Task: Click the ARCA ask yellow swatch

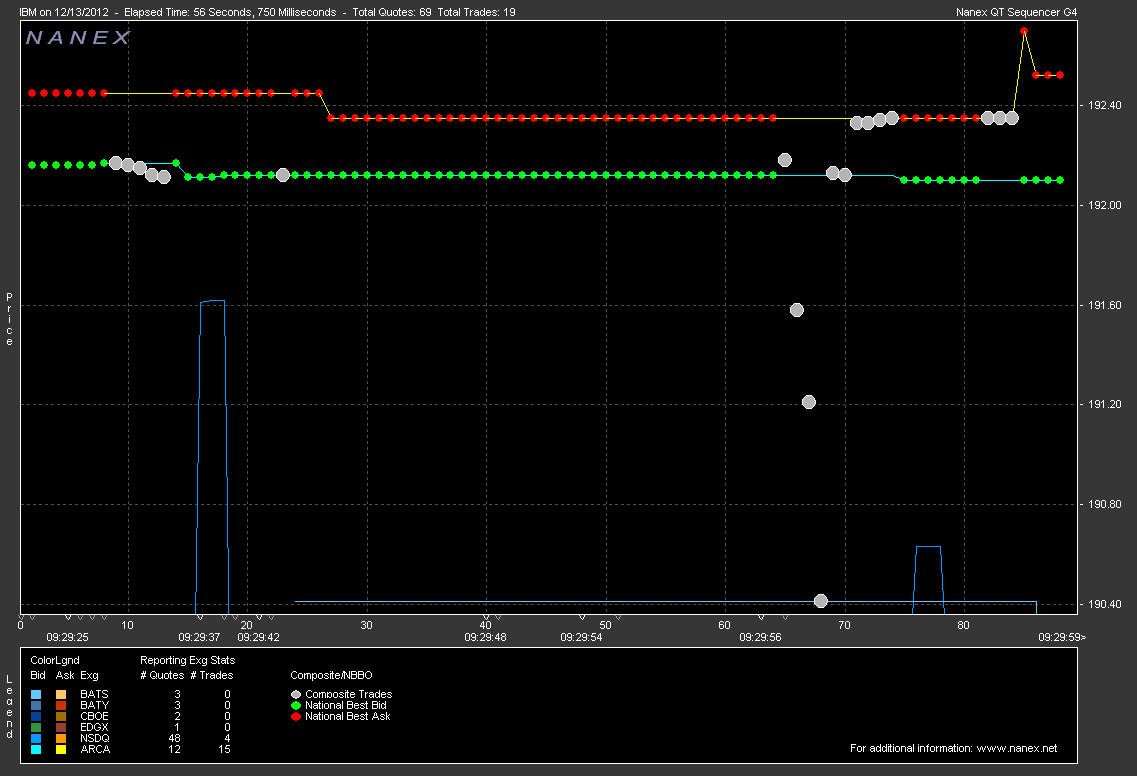Action: [61, 749]
